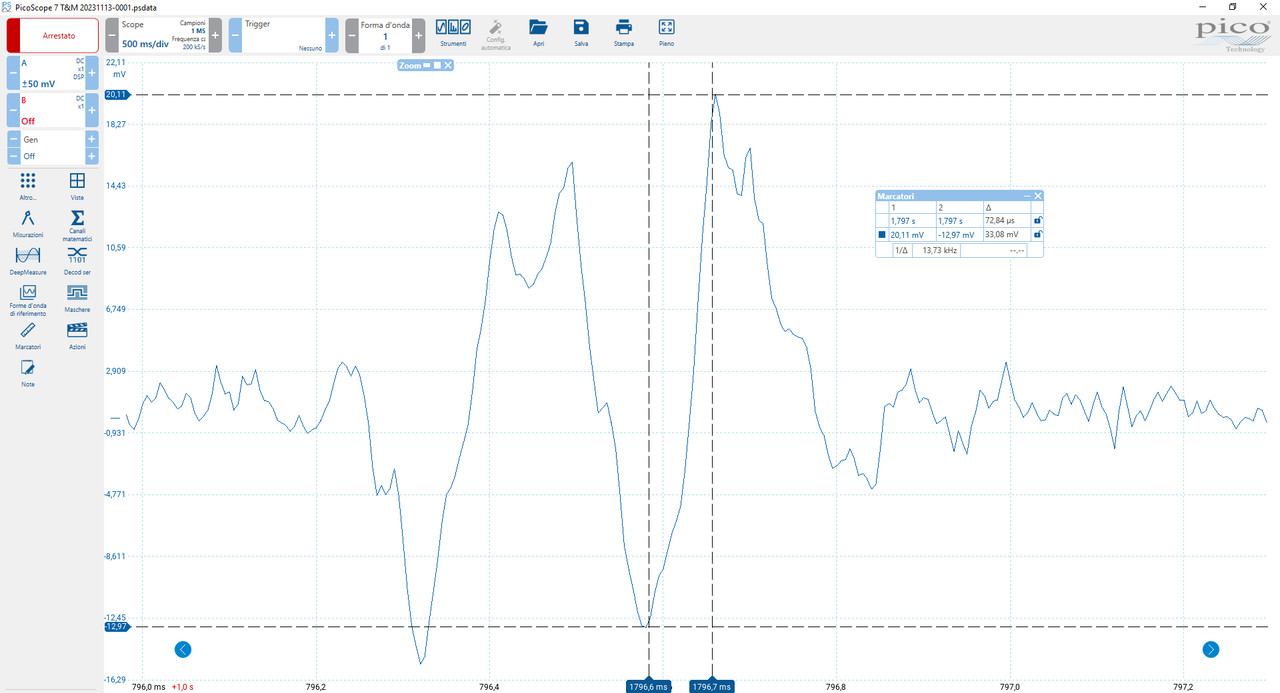This screenshot has width=1280, height=693.
Task: Go to the previous Forma d'onda buffer
Action: point(352,35)
